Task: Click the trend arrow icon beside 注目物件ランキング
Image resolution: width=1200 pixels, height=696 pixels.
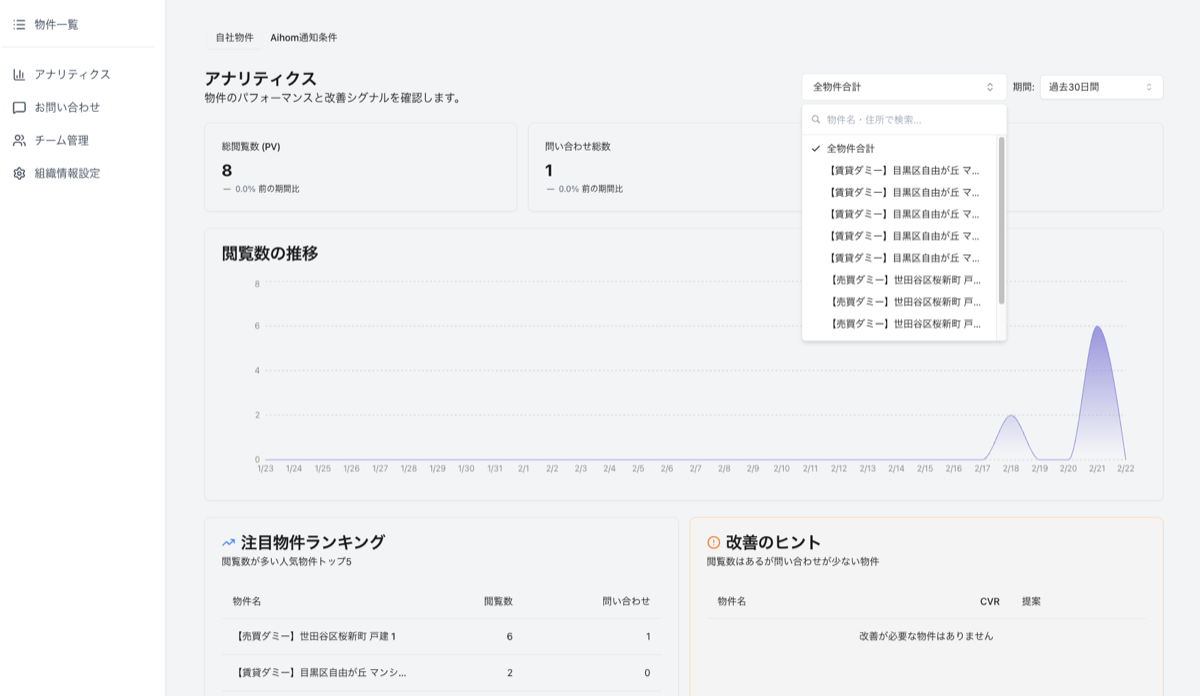Action: (x=229, y=542)
